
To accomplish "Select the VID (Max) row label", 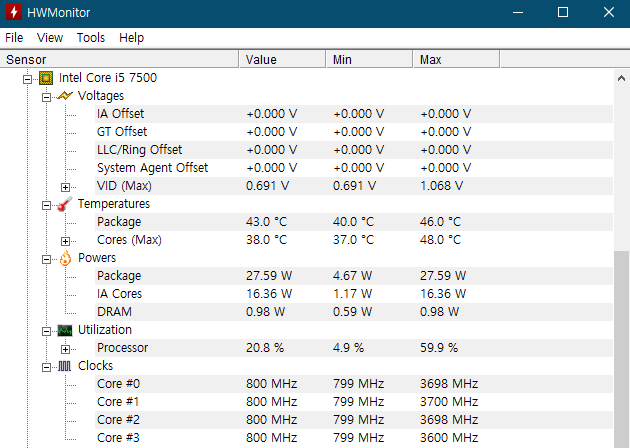I will pyautogui.click(x=125, y=186).
